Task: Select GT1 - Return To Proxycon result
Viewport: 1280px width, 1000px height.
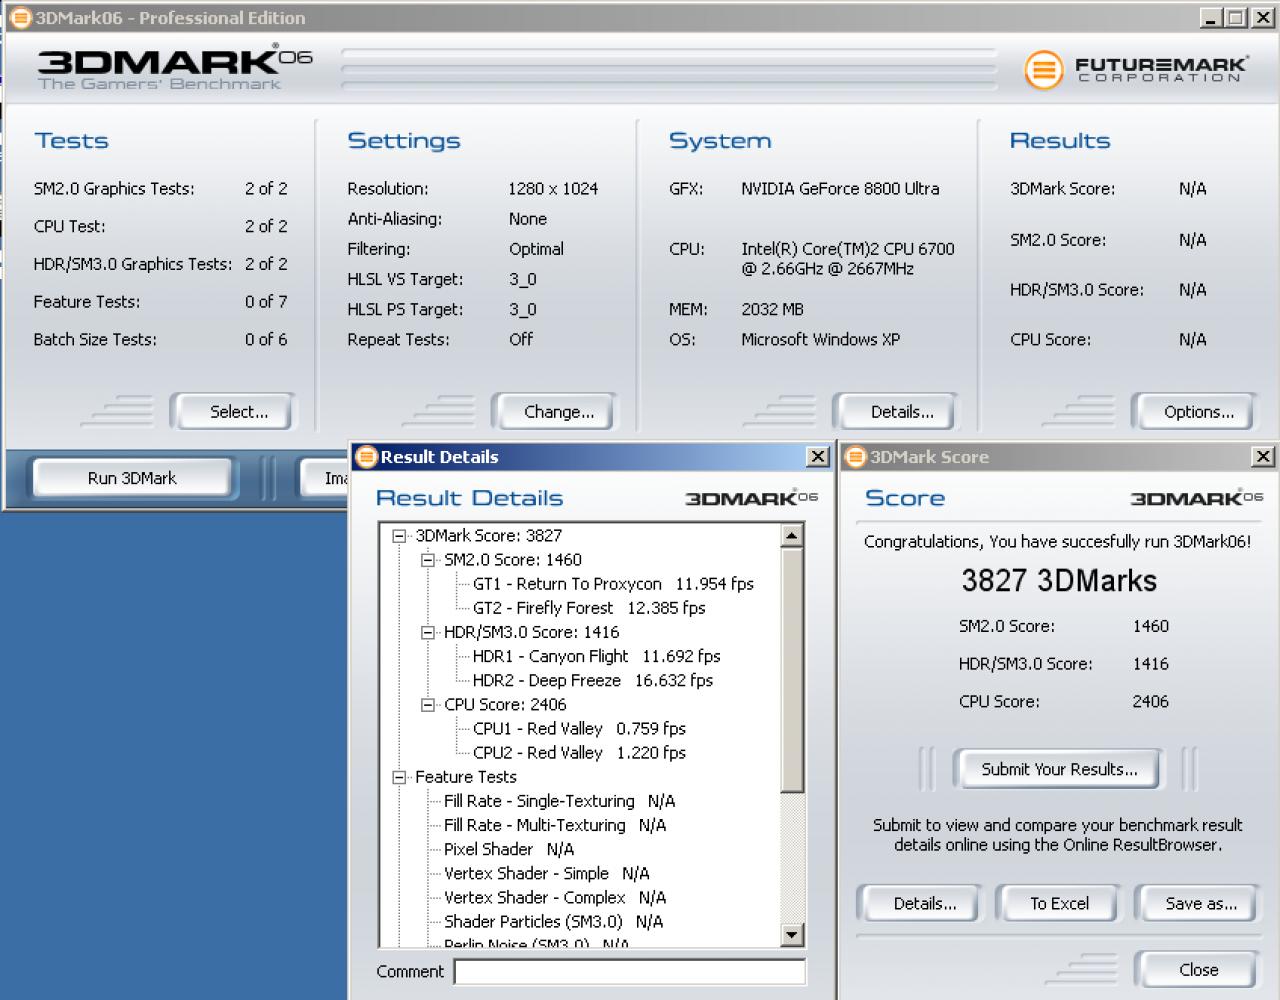Action: point(613,584)
